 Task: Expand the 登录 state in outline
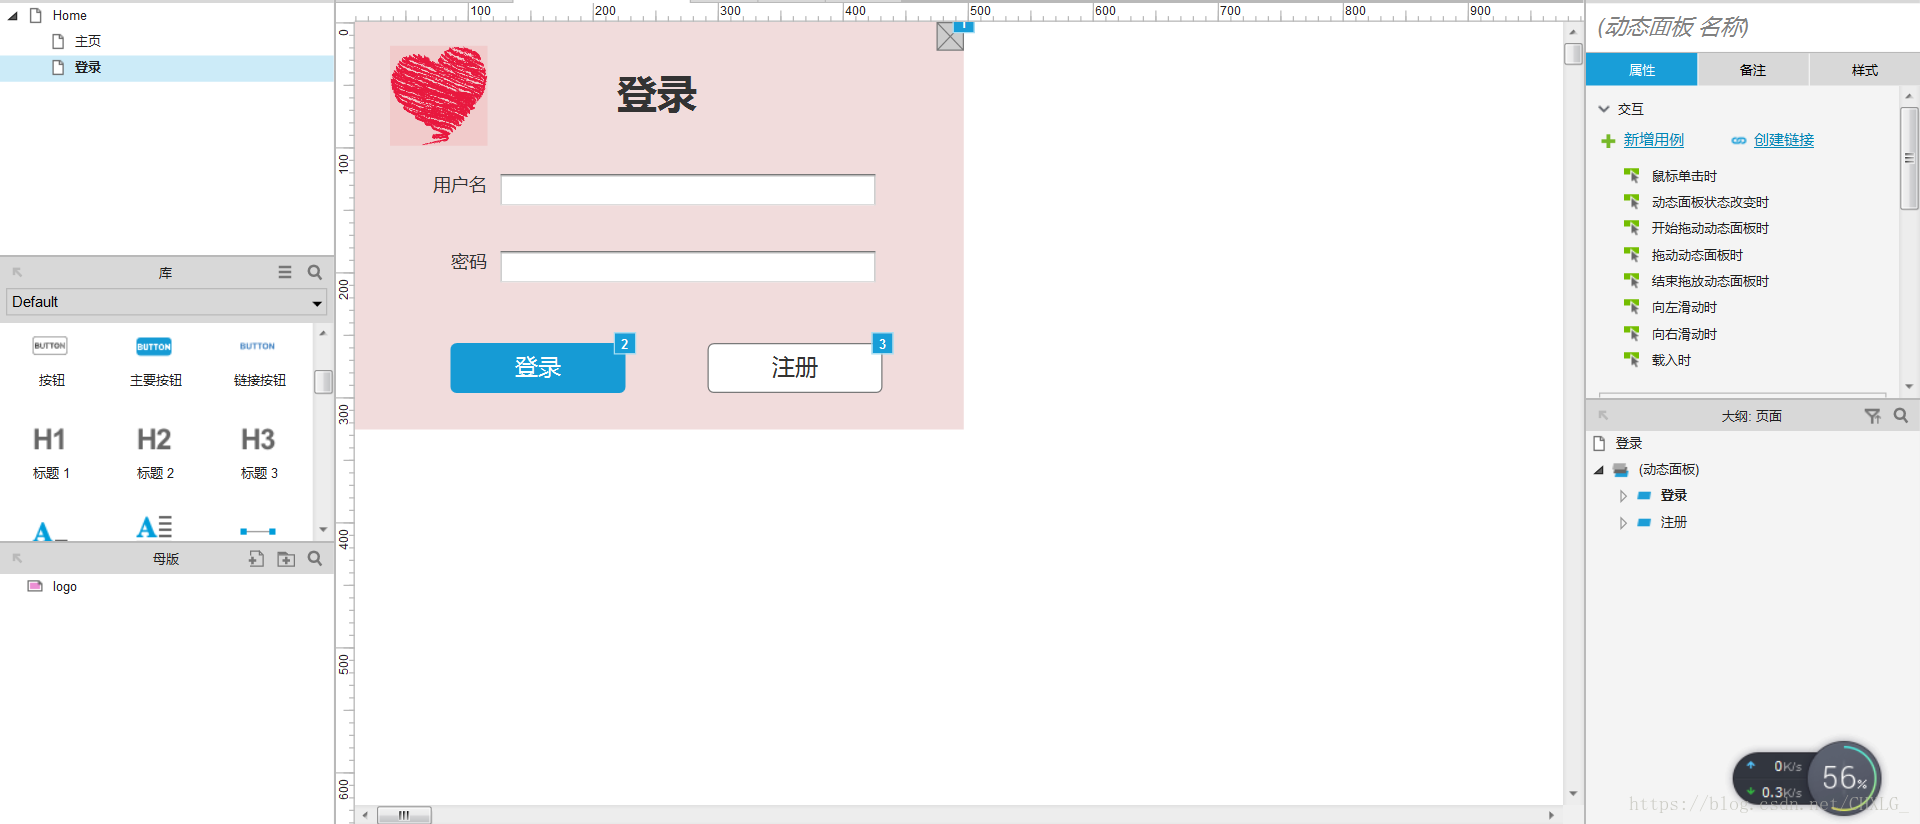point(1623,496)
